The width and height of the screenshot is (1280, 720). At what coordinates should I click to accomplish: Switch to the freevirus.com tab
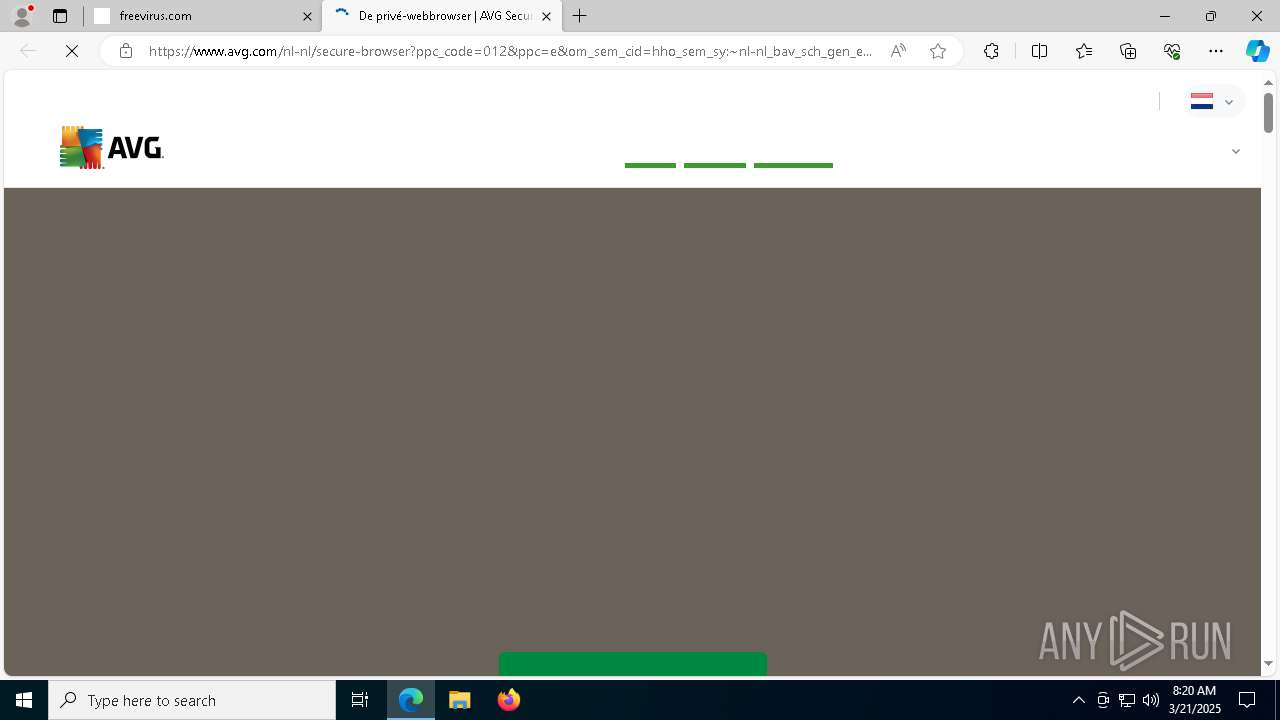(203, 16)
